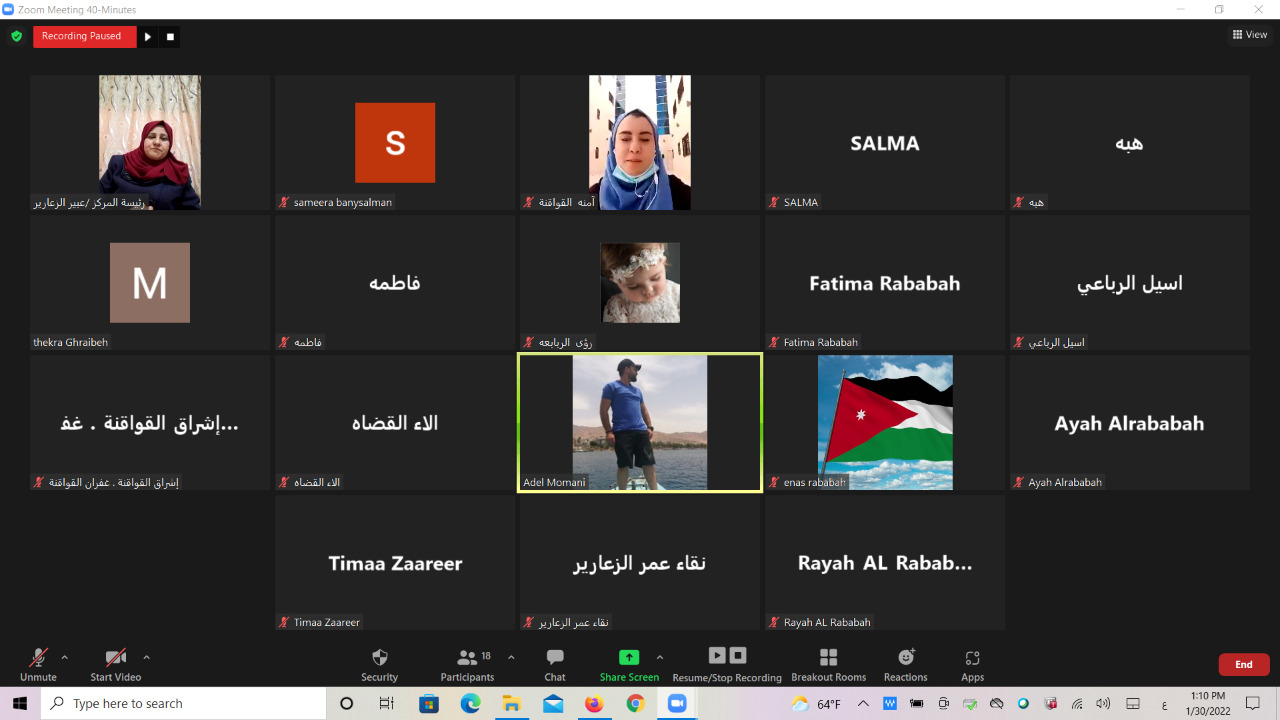Start Video with the camera button
Image resolution: width=1280 pixels, height=720 pixels.
pos(116,664)
